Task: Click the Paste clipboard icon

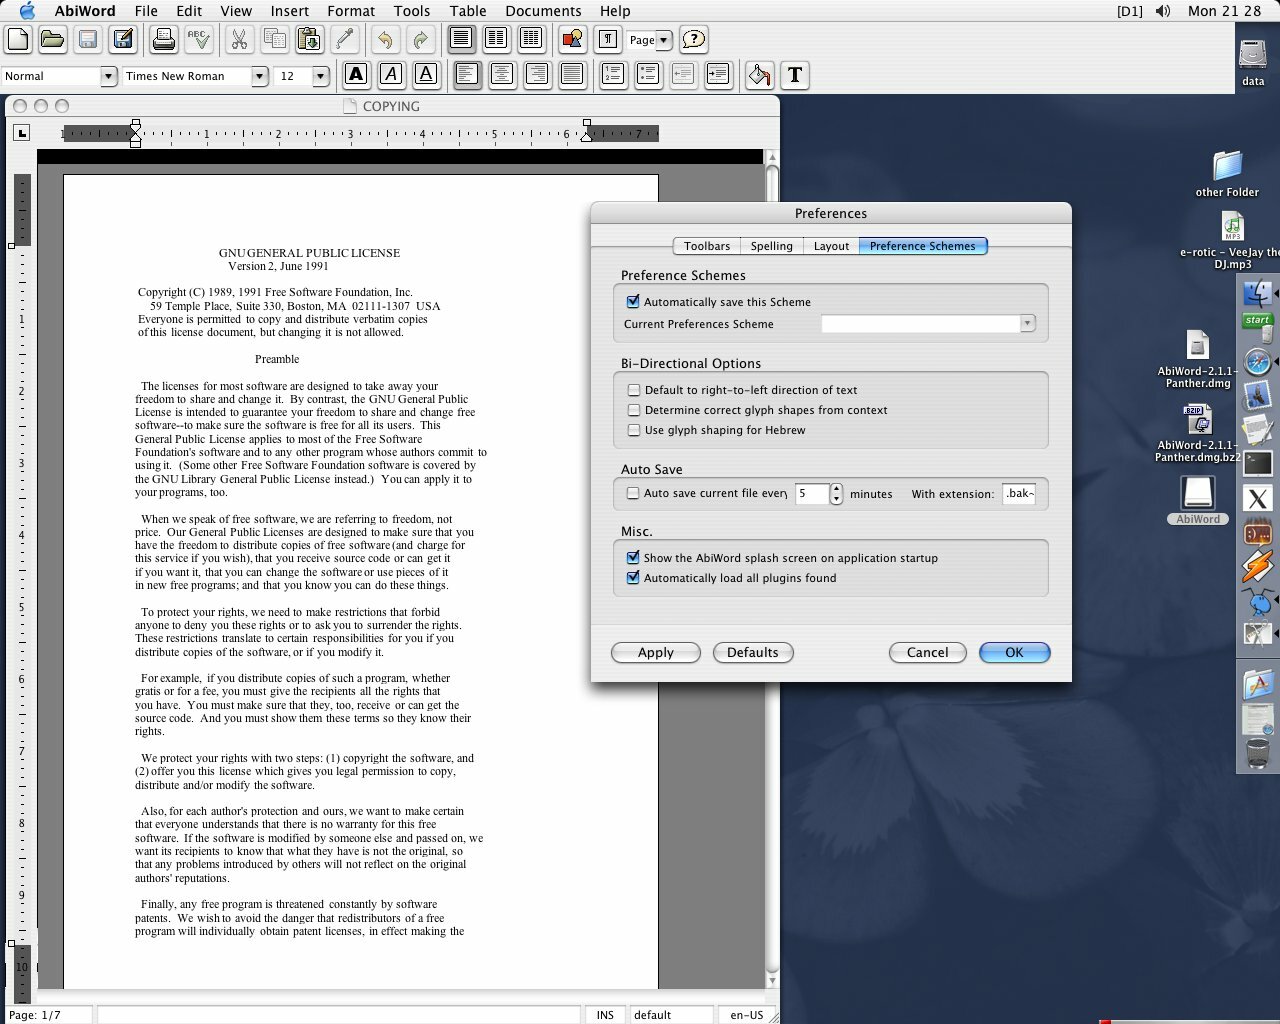Action: pyautogui.click(x=309, y=40)
